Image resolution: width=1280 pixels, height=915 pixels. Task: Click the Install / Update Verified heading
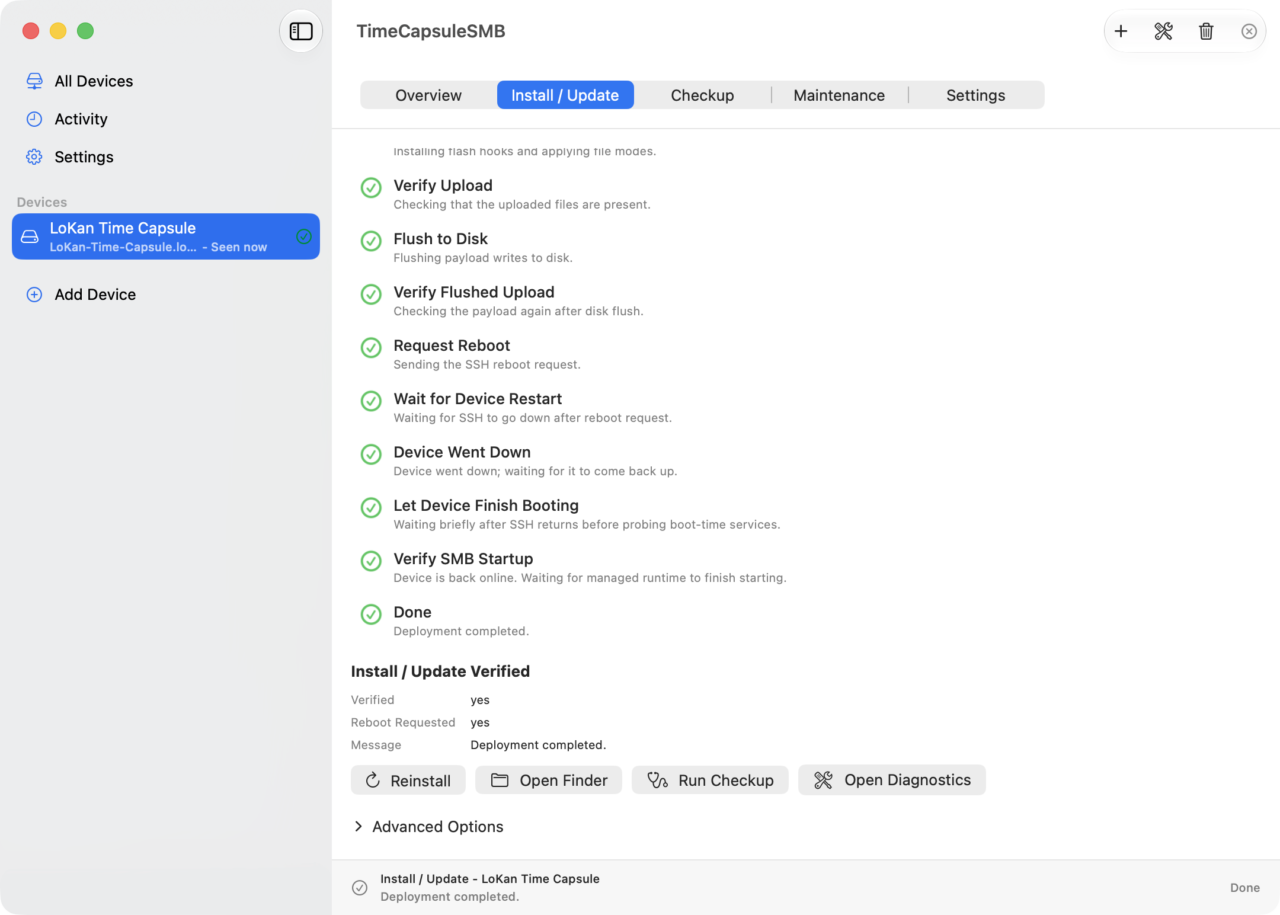click(x=440, y=671)
